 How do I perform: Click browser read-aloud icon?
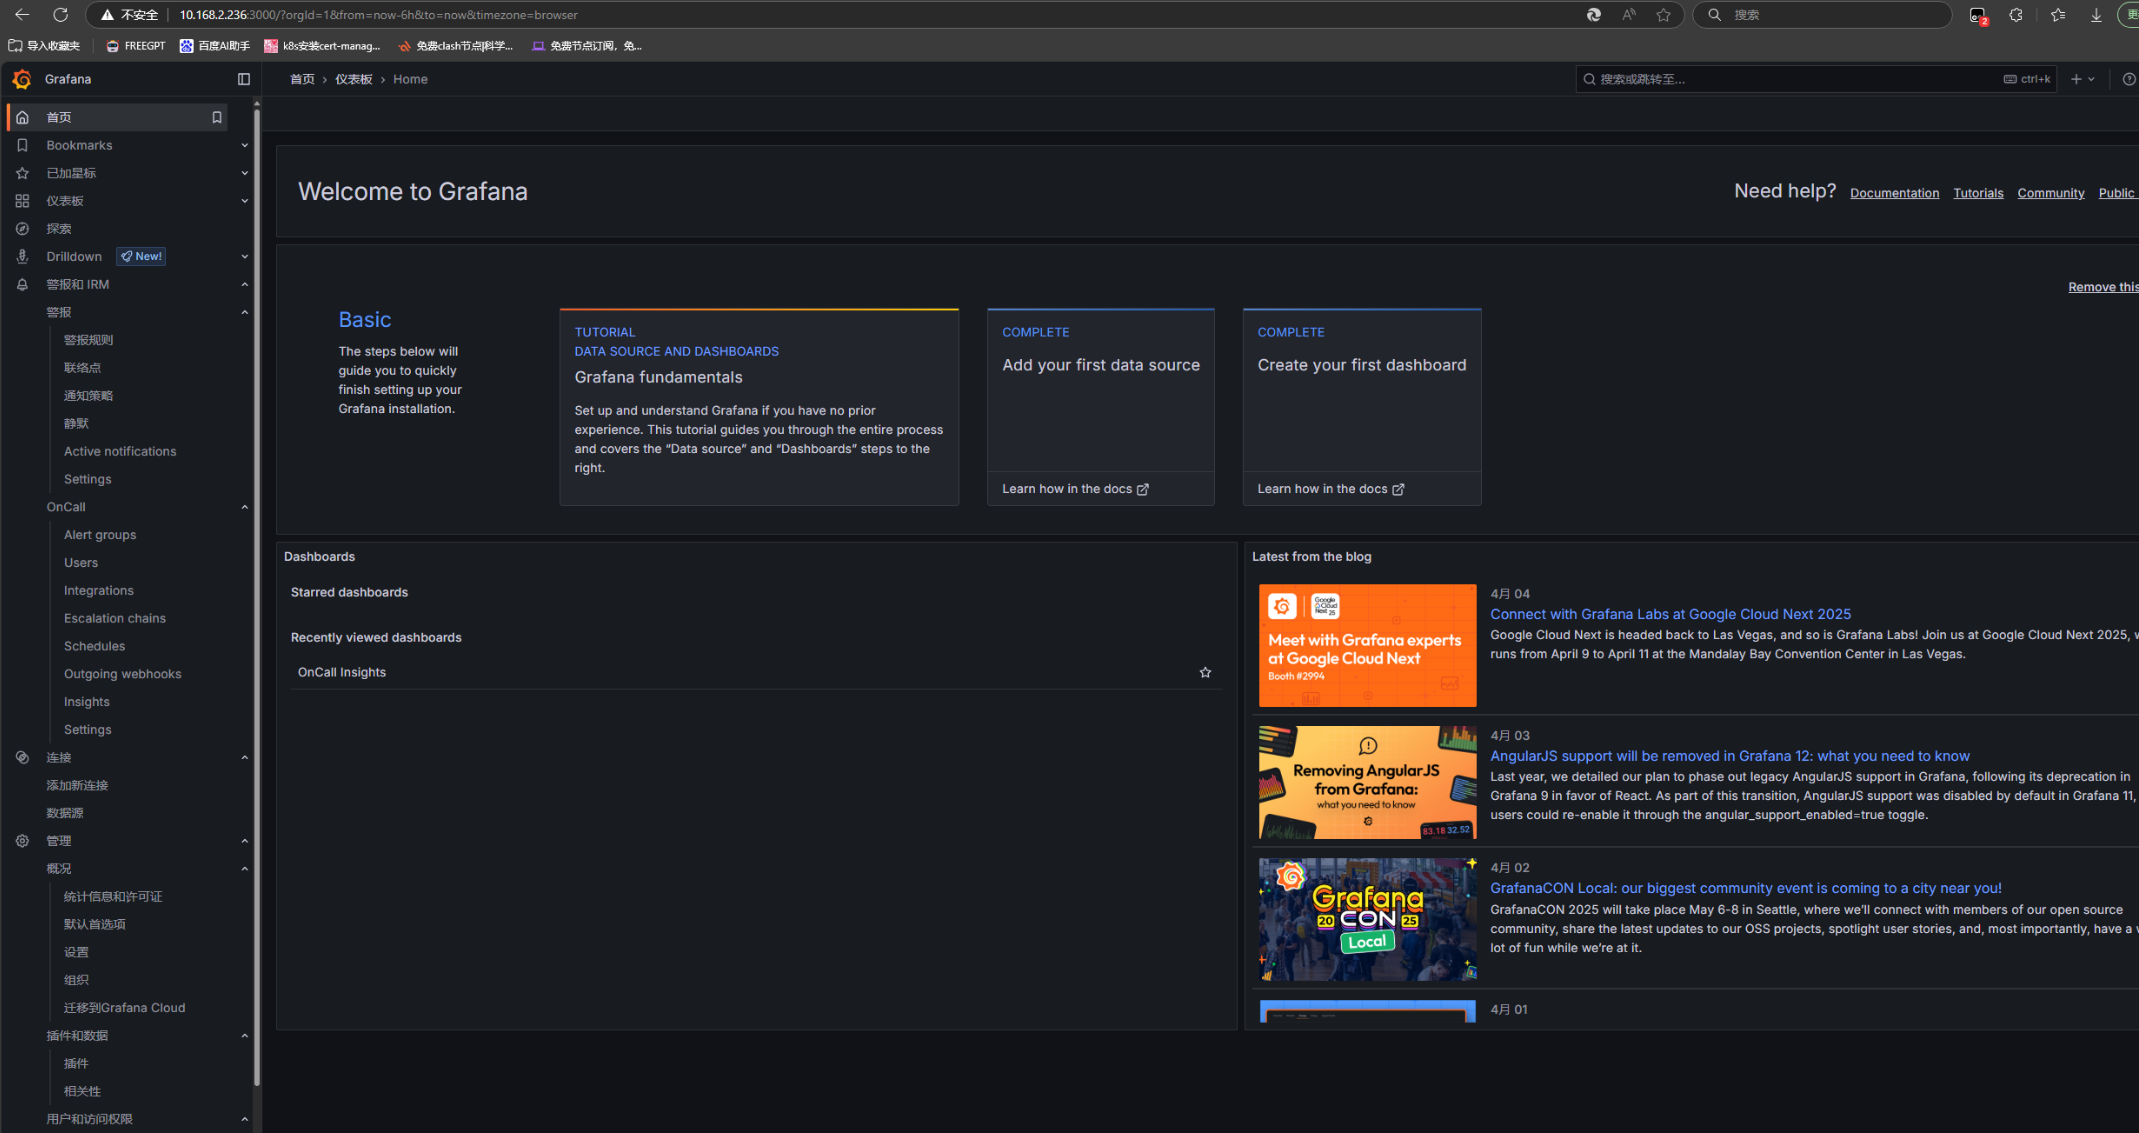(1629, 15)
